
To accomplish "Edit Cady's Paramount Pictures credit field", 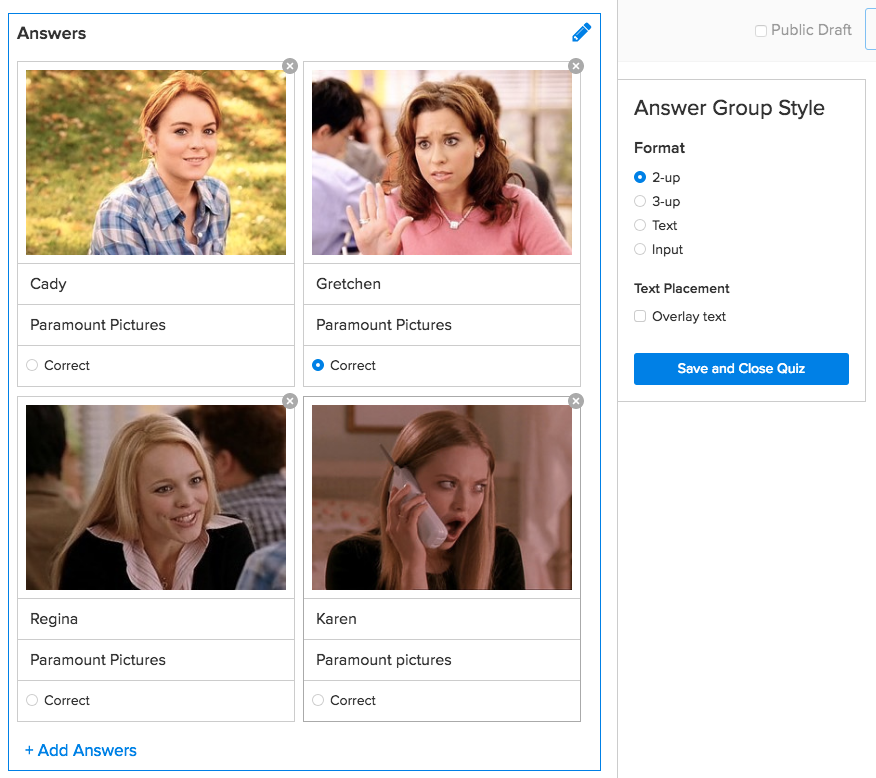I will (156, 325).
